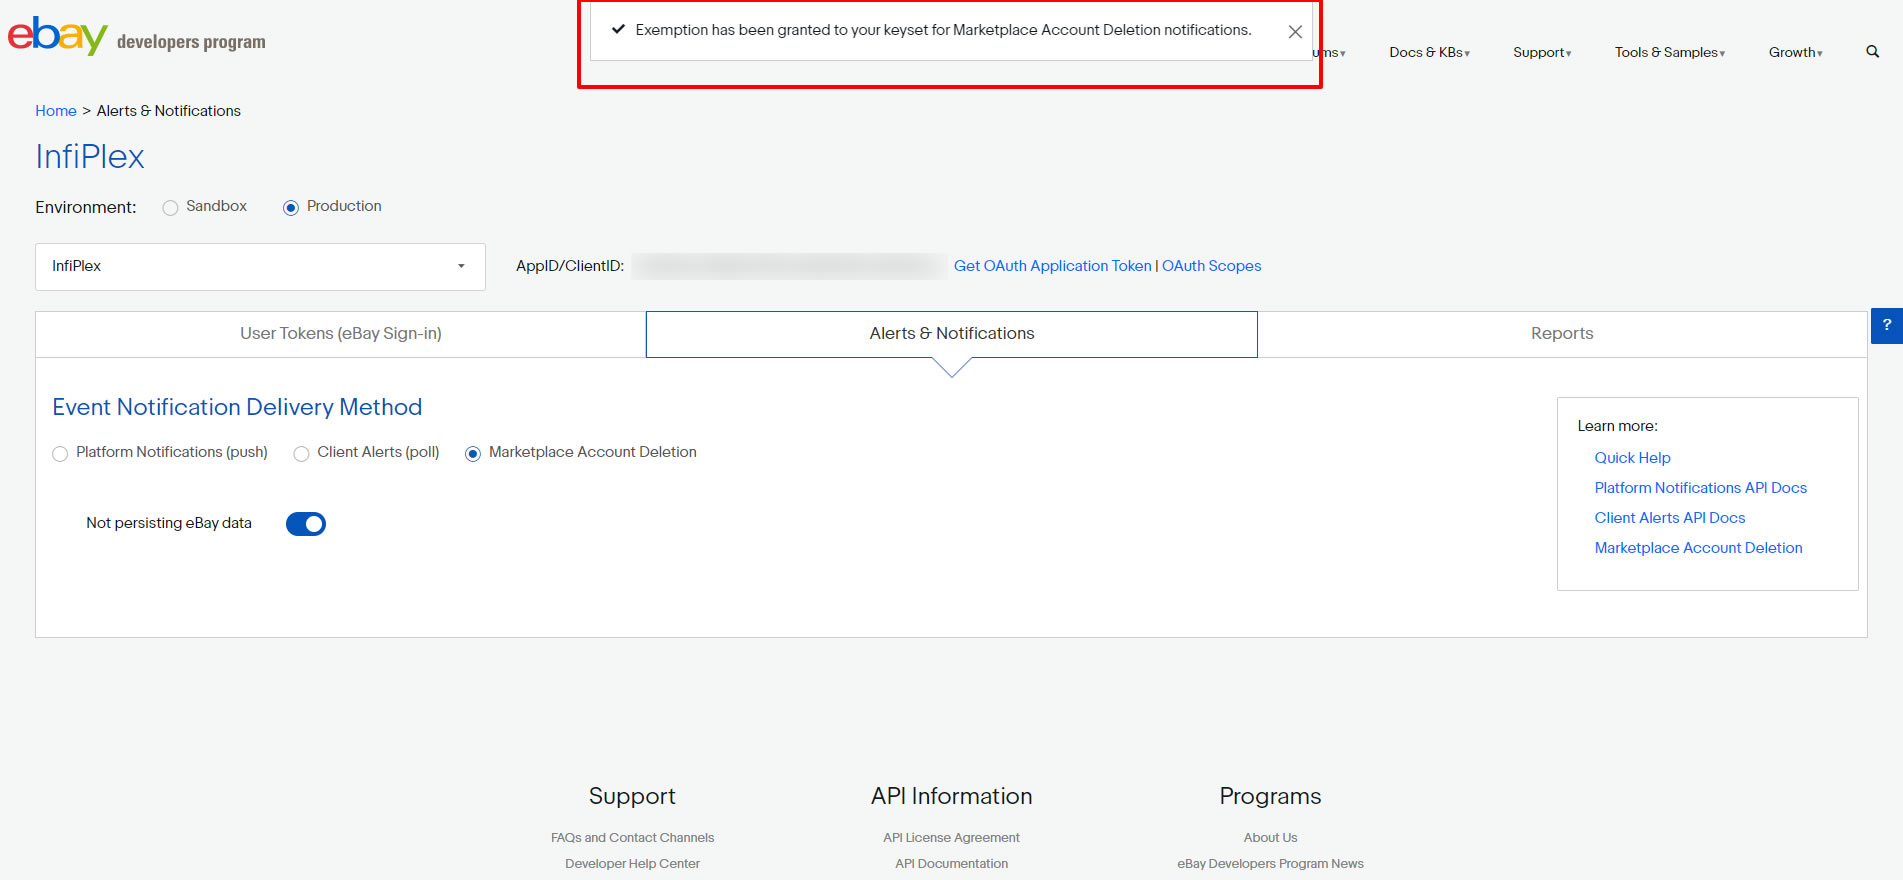Image resolution: width=1903 pixels, height=880 pixels.
Task: Choose Platform Notifications (push) option
Action: point(61,454)
